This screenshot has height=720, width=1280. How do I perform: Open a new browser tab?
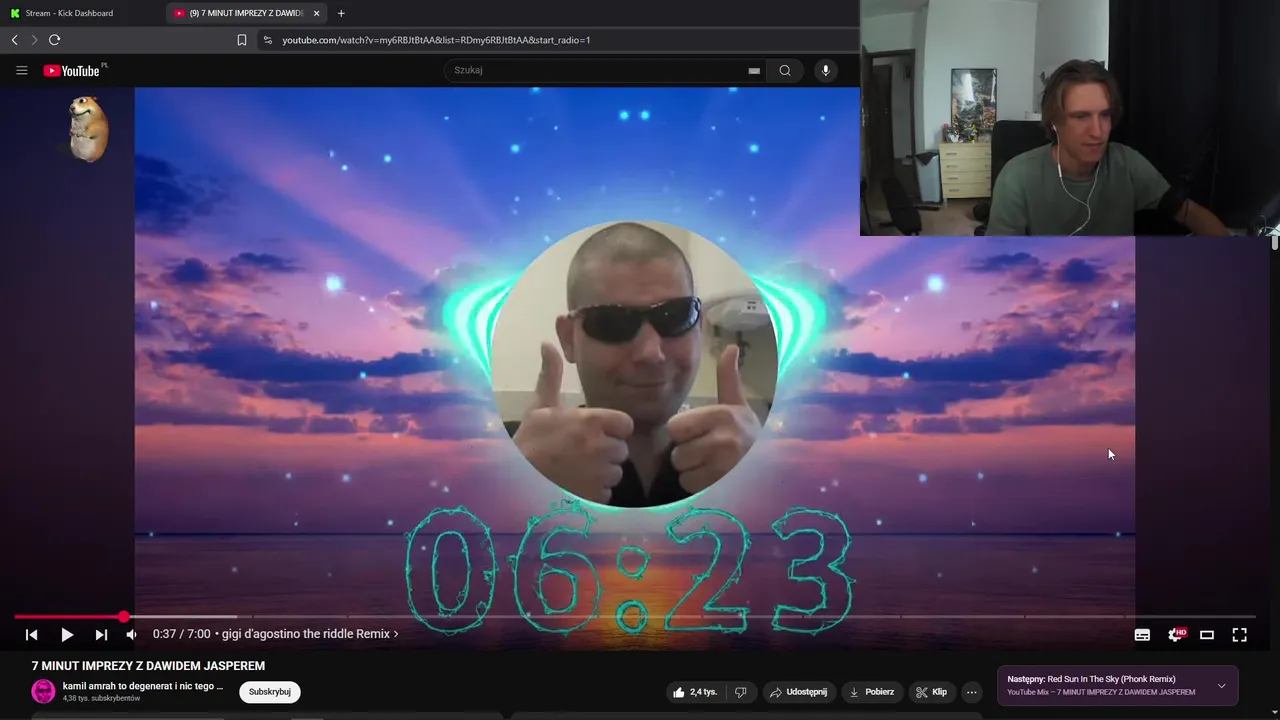coord(341,13)
